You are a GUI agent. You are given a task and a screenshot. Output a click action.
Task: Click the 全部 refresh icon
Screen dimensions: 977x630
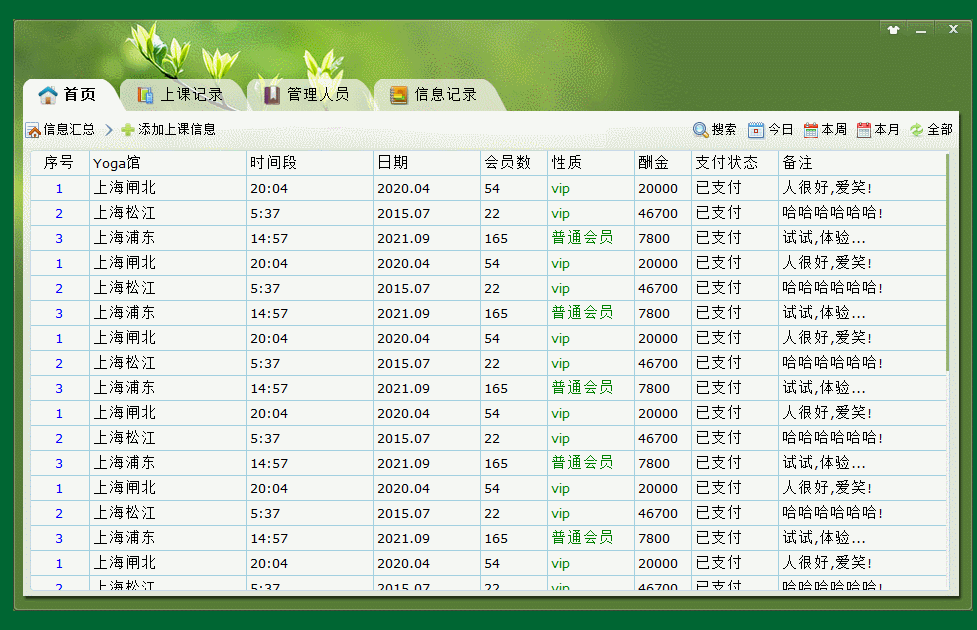click(x=917, y=130)
